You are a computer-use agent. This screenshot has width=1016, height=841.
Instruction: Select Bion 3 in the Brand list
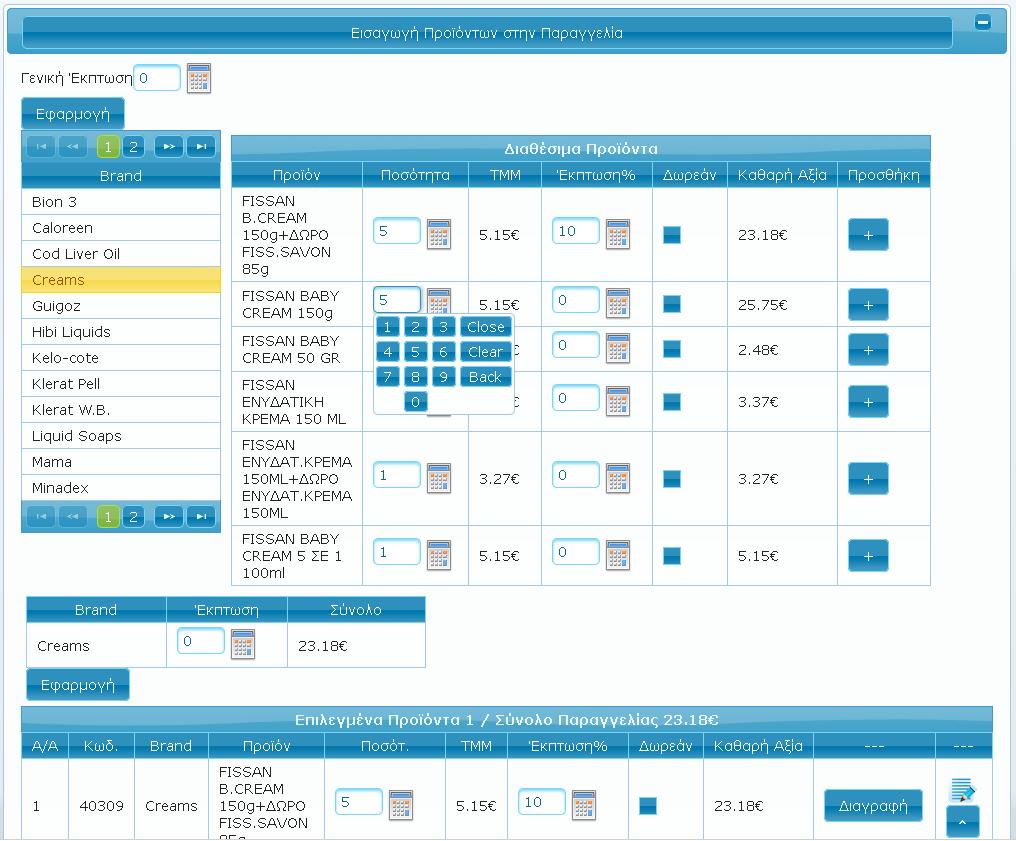(x=121, y=202)
